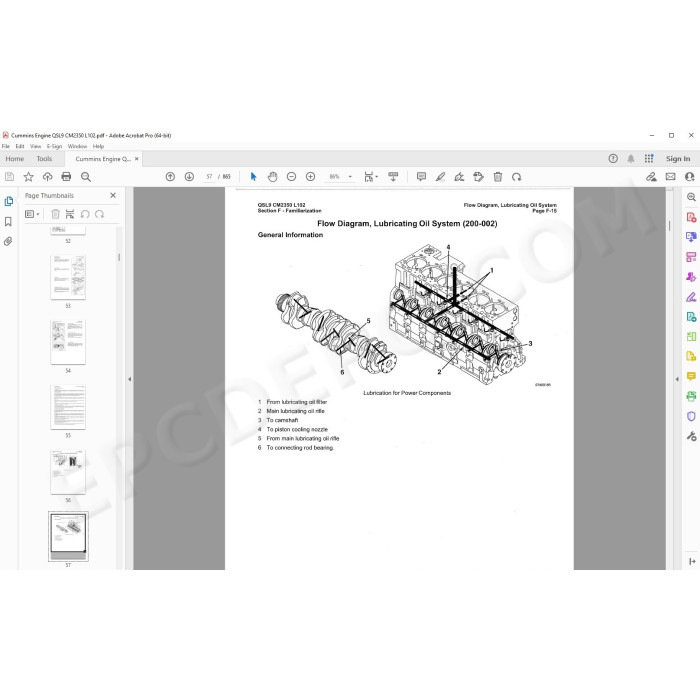Open the Edit menu
Screen dimensions: 700x700
(x=20, y=146)
